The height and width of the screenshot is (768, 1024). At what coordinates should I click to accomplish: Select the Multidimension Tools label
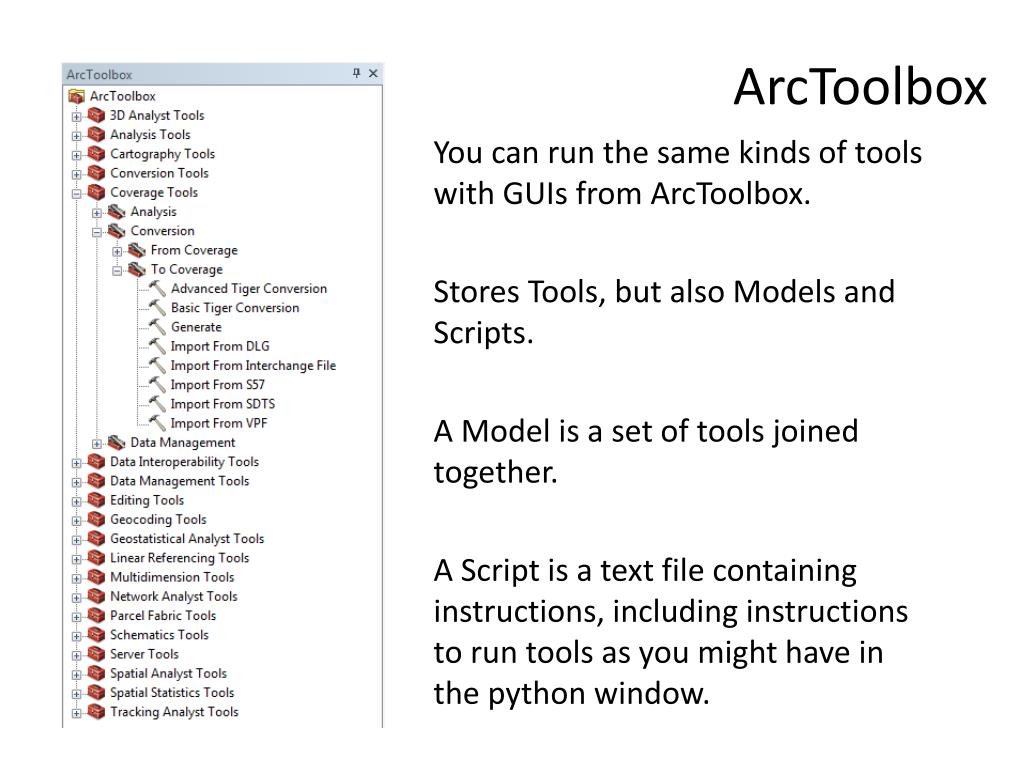click(172, 577)
